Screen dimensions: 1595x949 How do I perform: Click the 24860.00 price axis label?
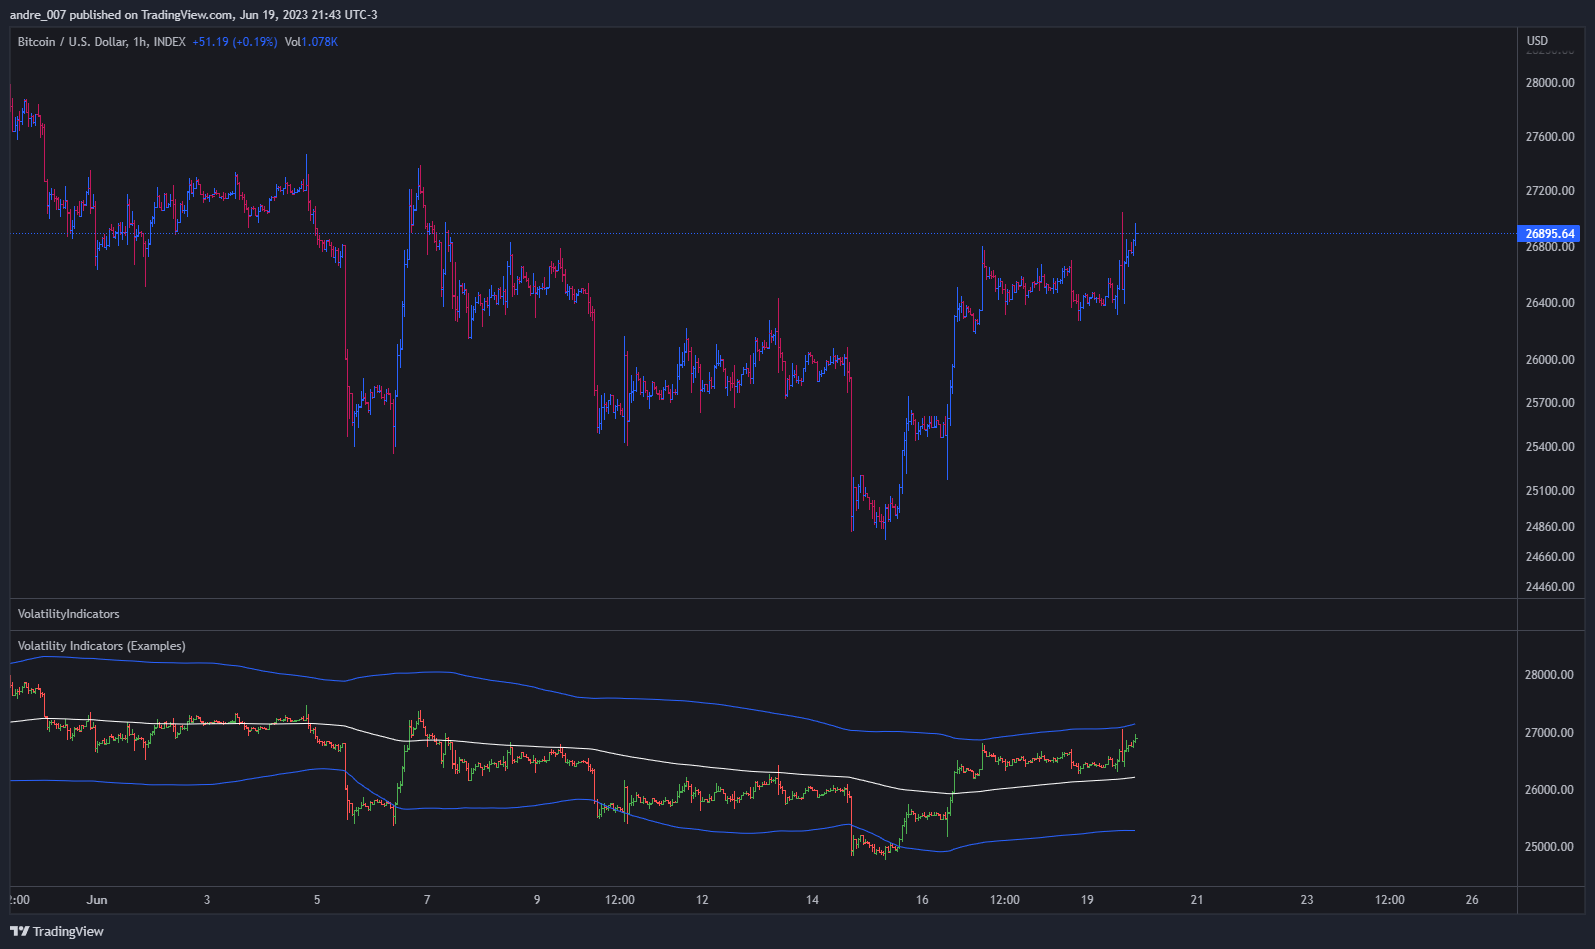1550,527
